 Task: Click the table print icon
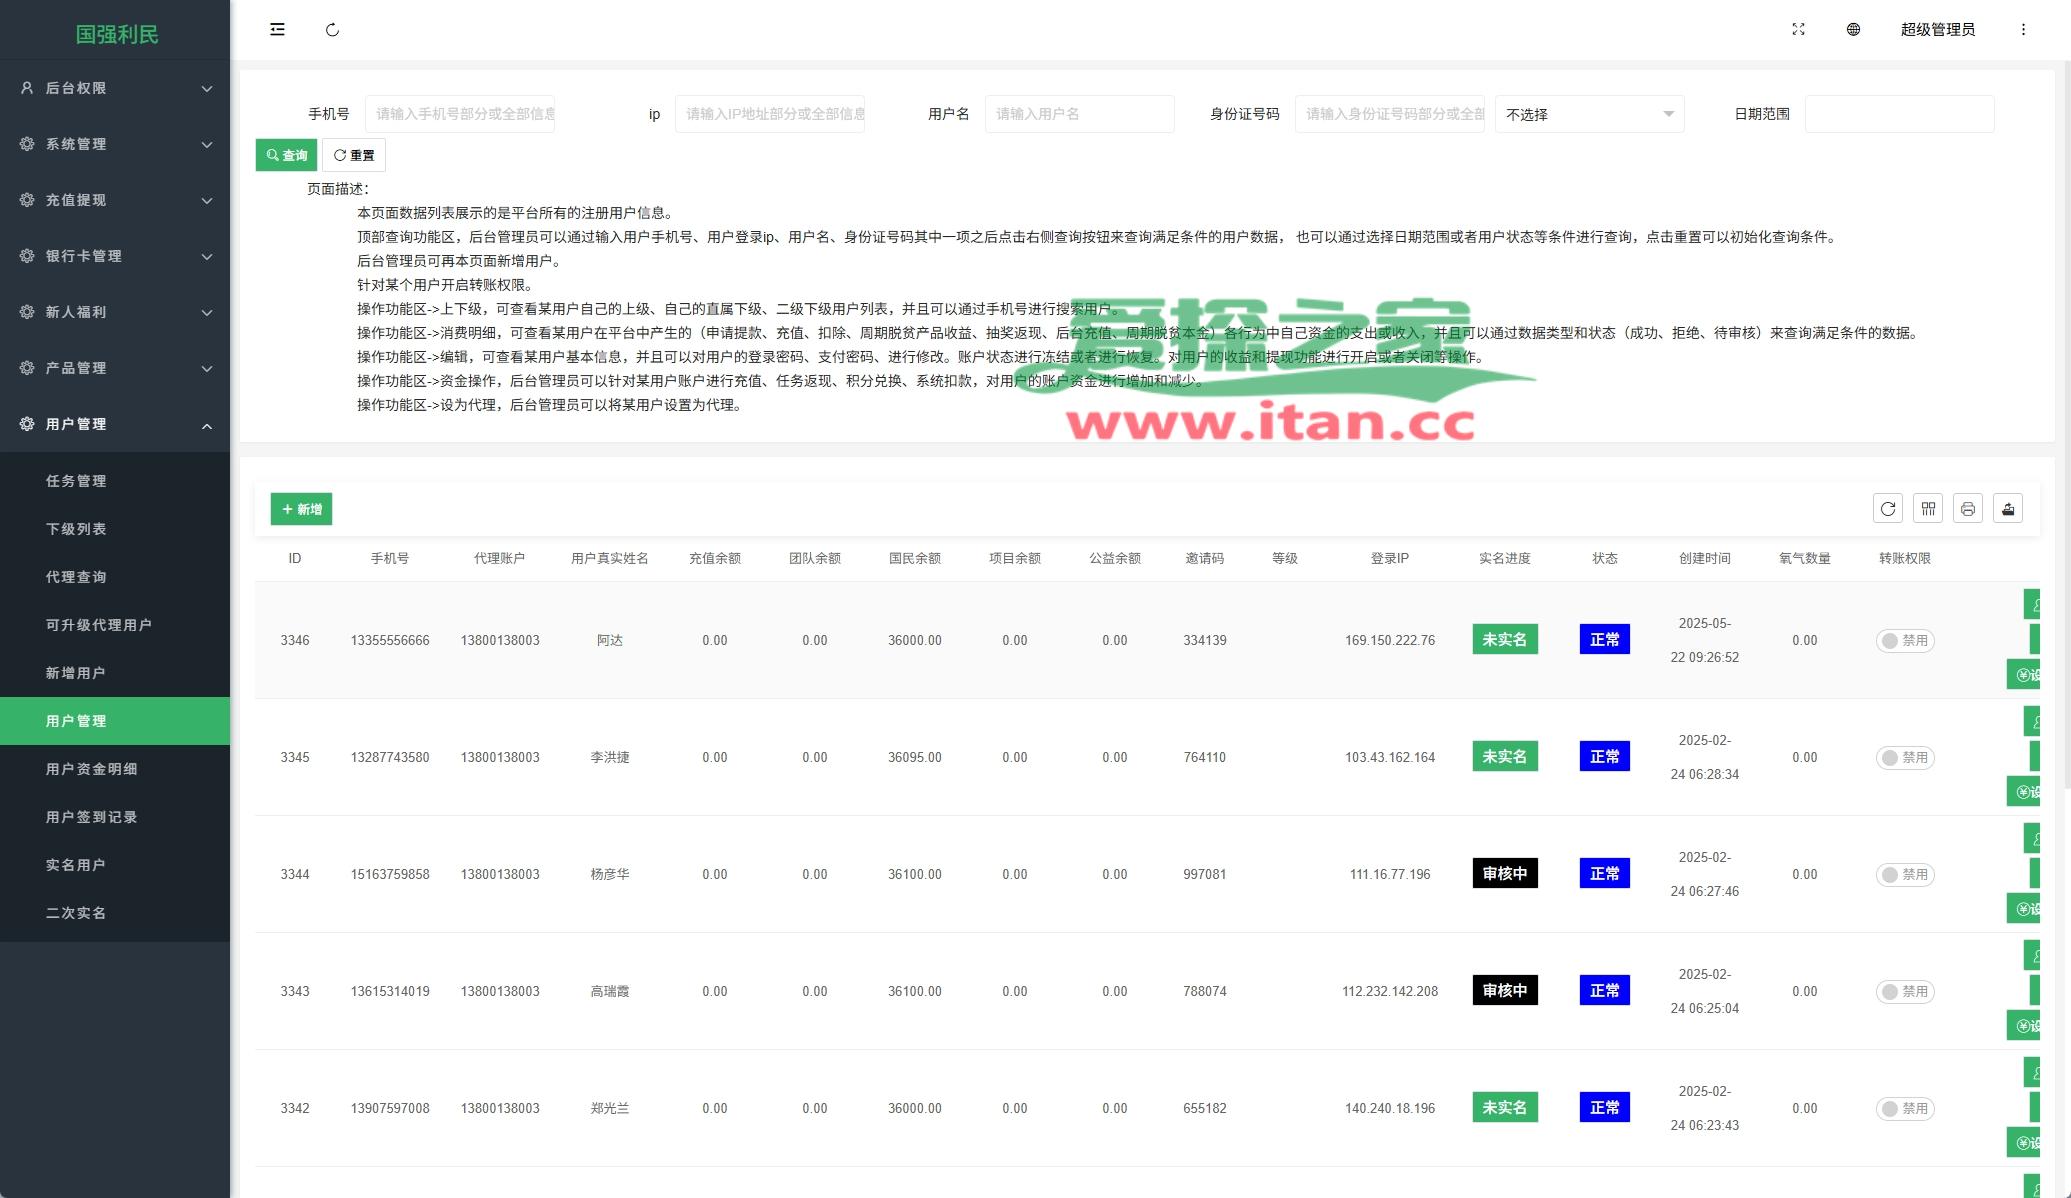pos(1967,509)
